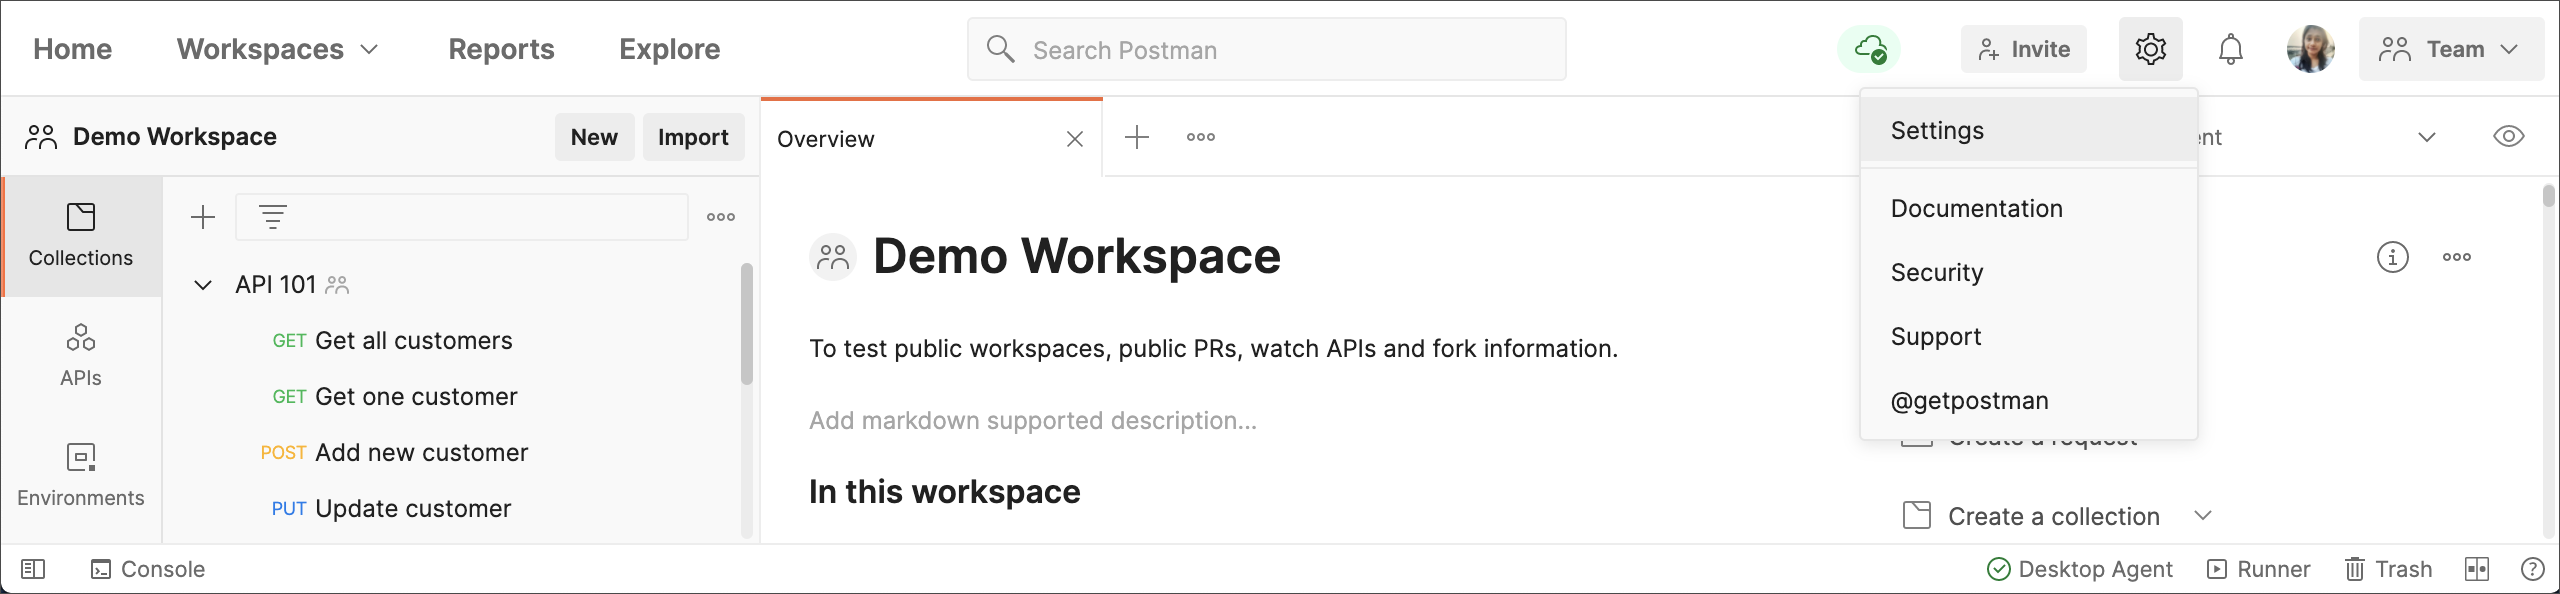This screenshot has width=2560, height=594.
Task: Select Settings from the menu
Action: [2028, 130]
